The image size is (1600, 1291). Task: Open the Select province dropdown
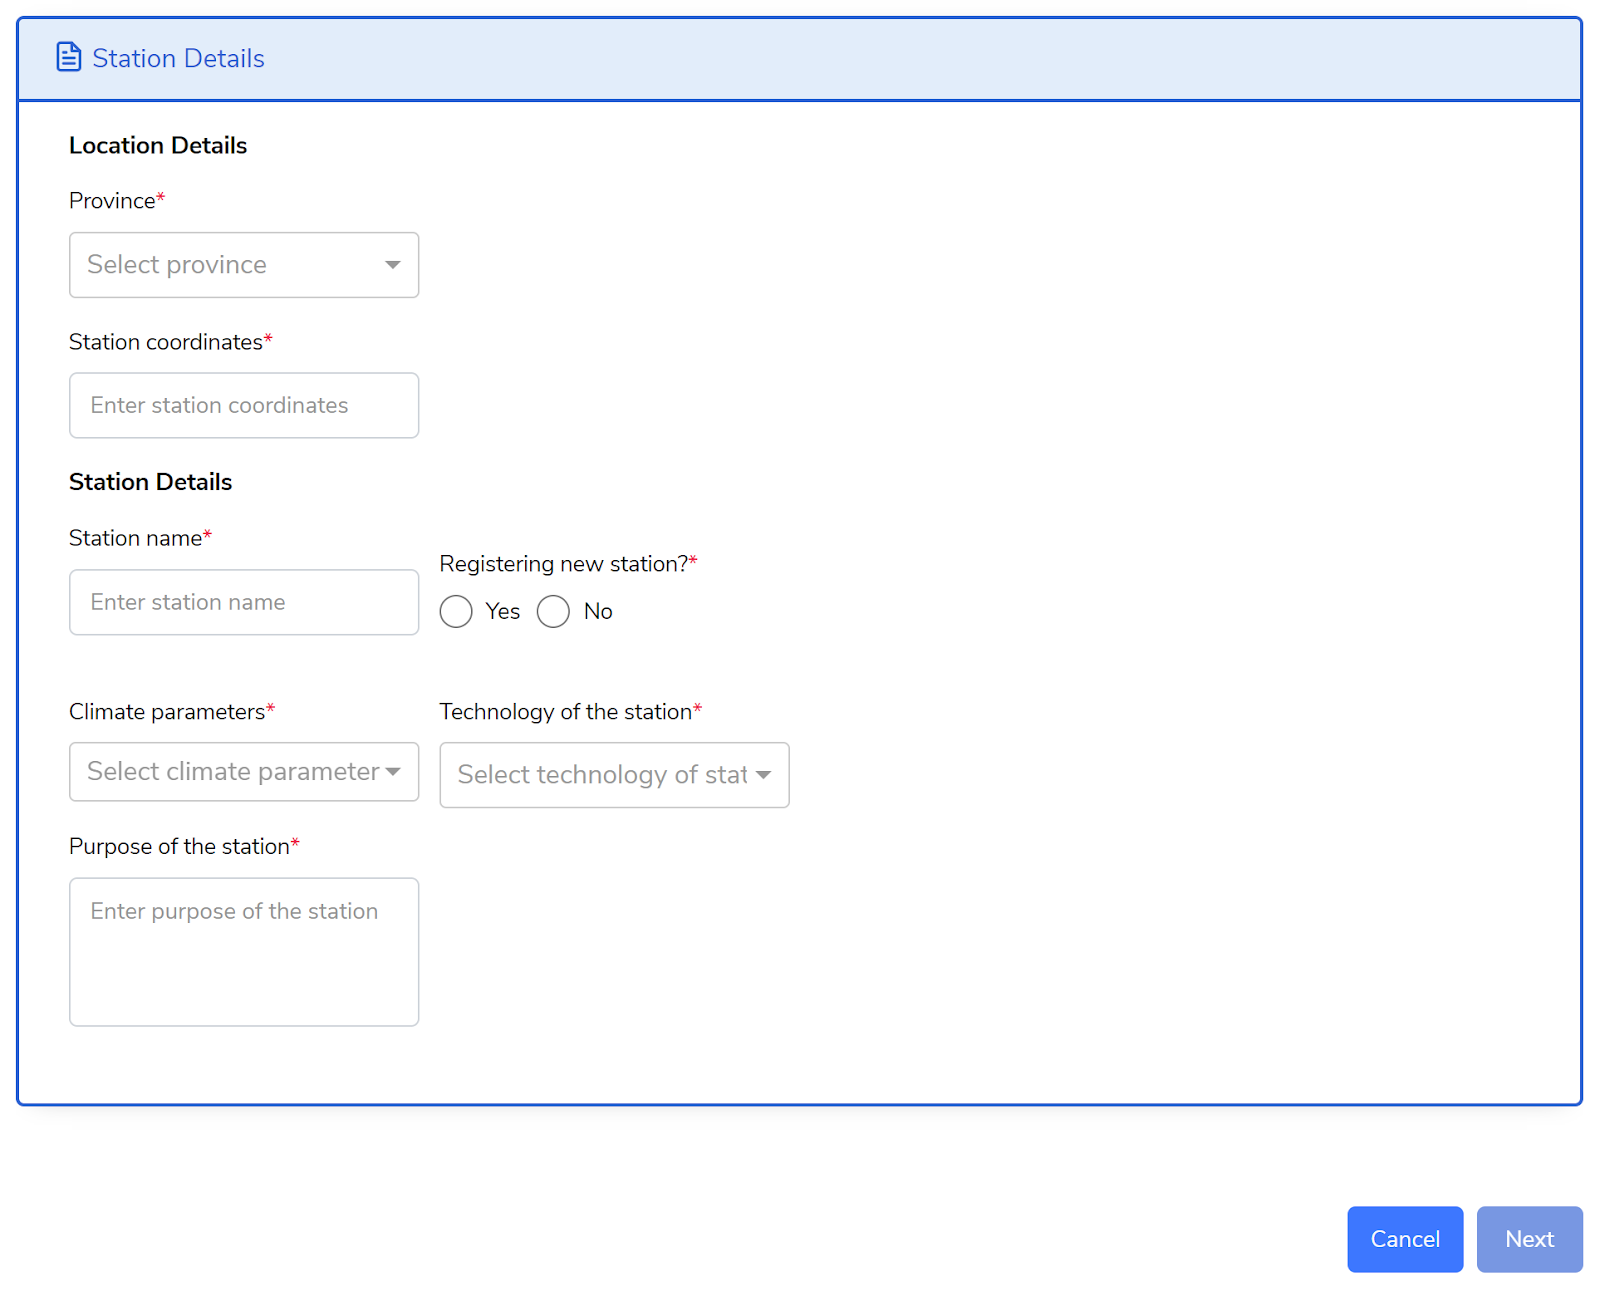[x=244, y=265]
